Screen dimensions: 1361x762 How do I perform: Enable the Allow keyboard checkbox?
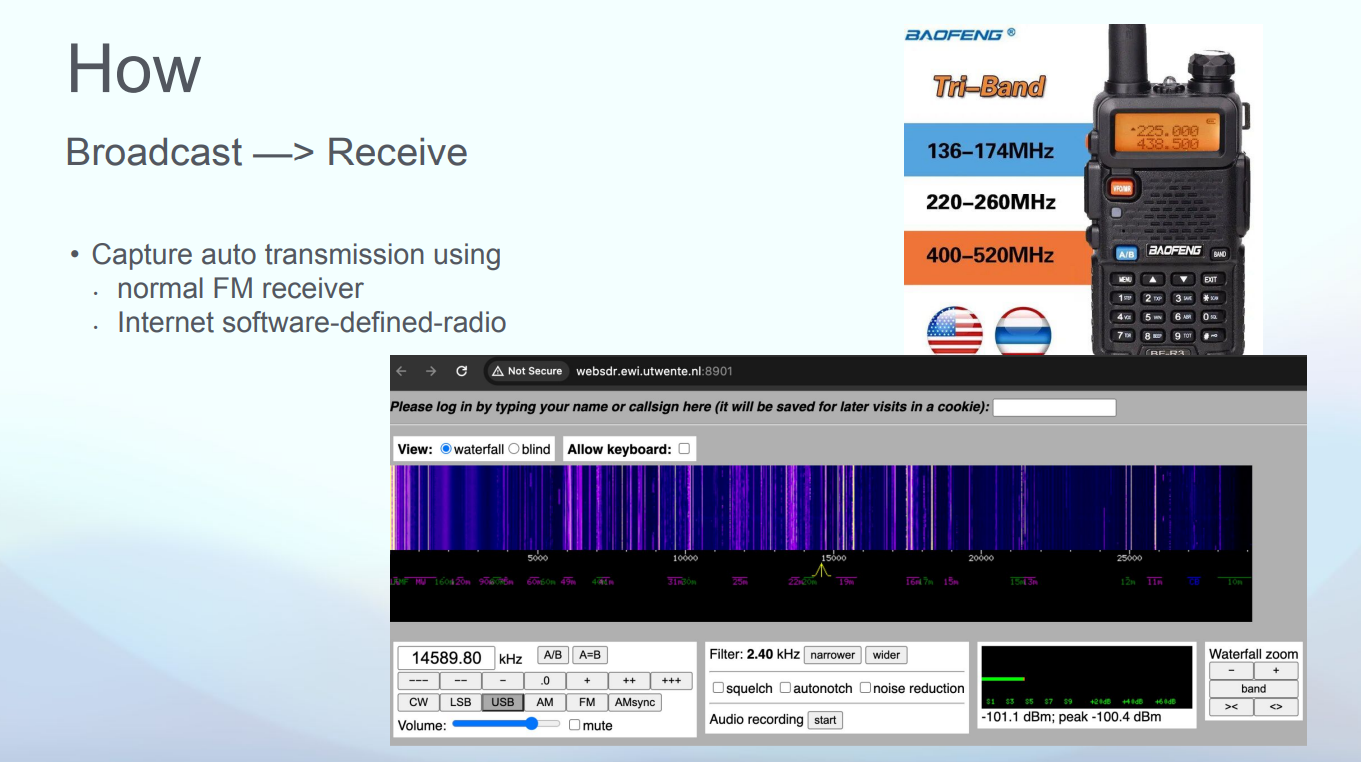coord(684,449)
